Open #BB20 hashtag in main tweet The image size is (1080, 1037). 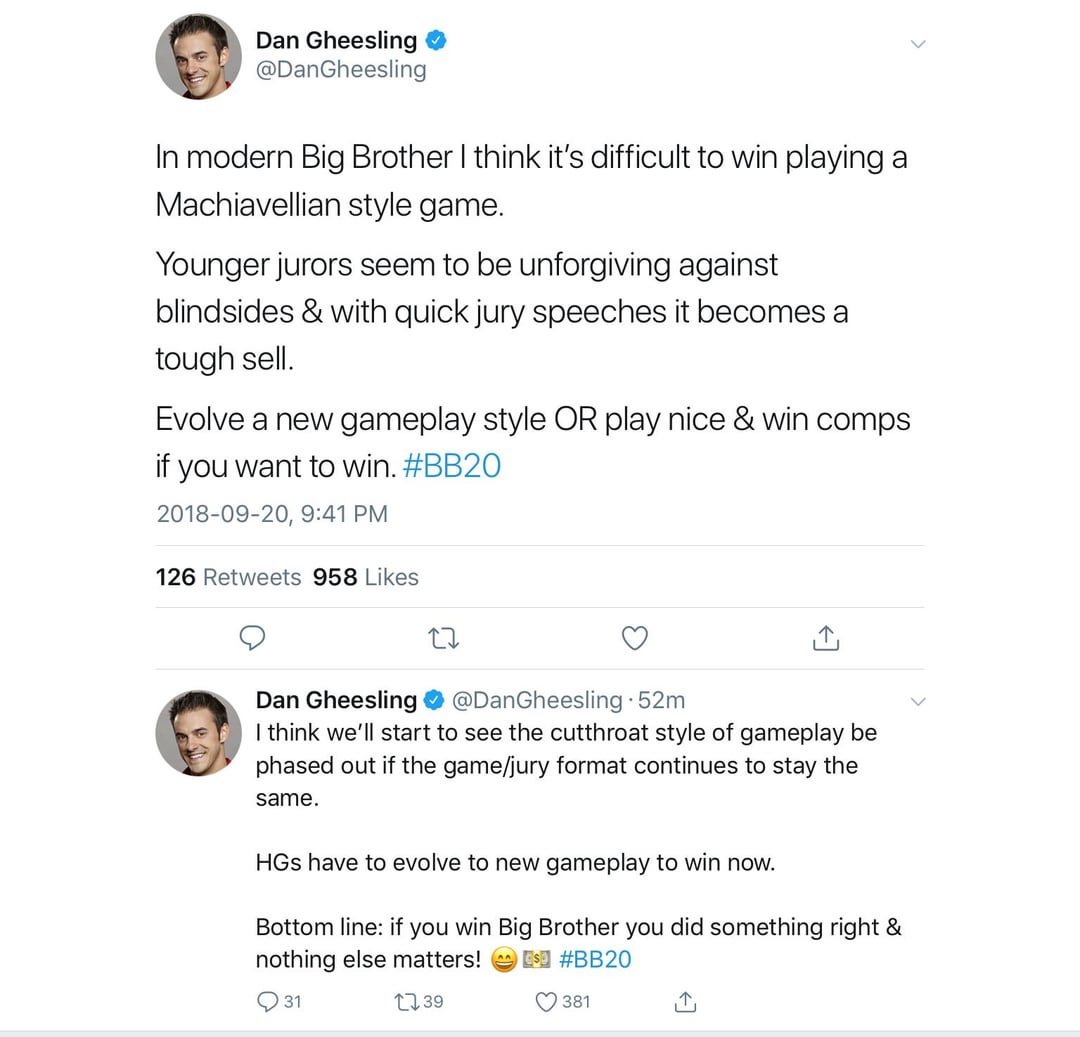click(x=451, y=467)
